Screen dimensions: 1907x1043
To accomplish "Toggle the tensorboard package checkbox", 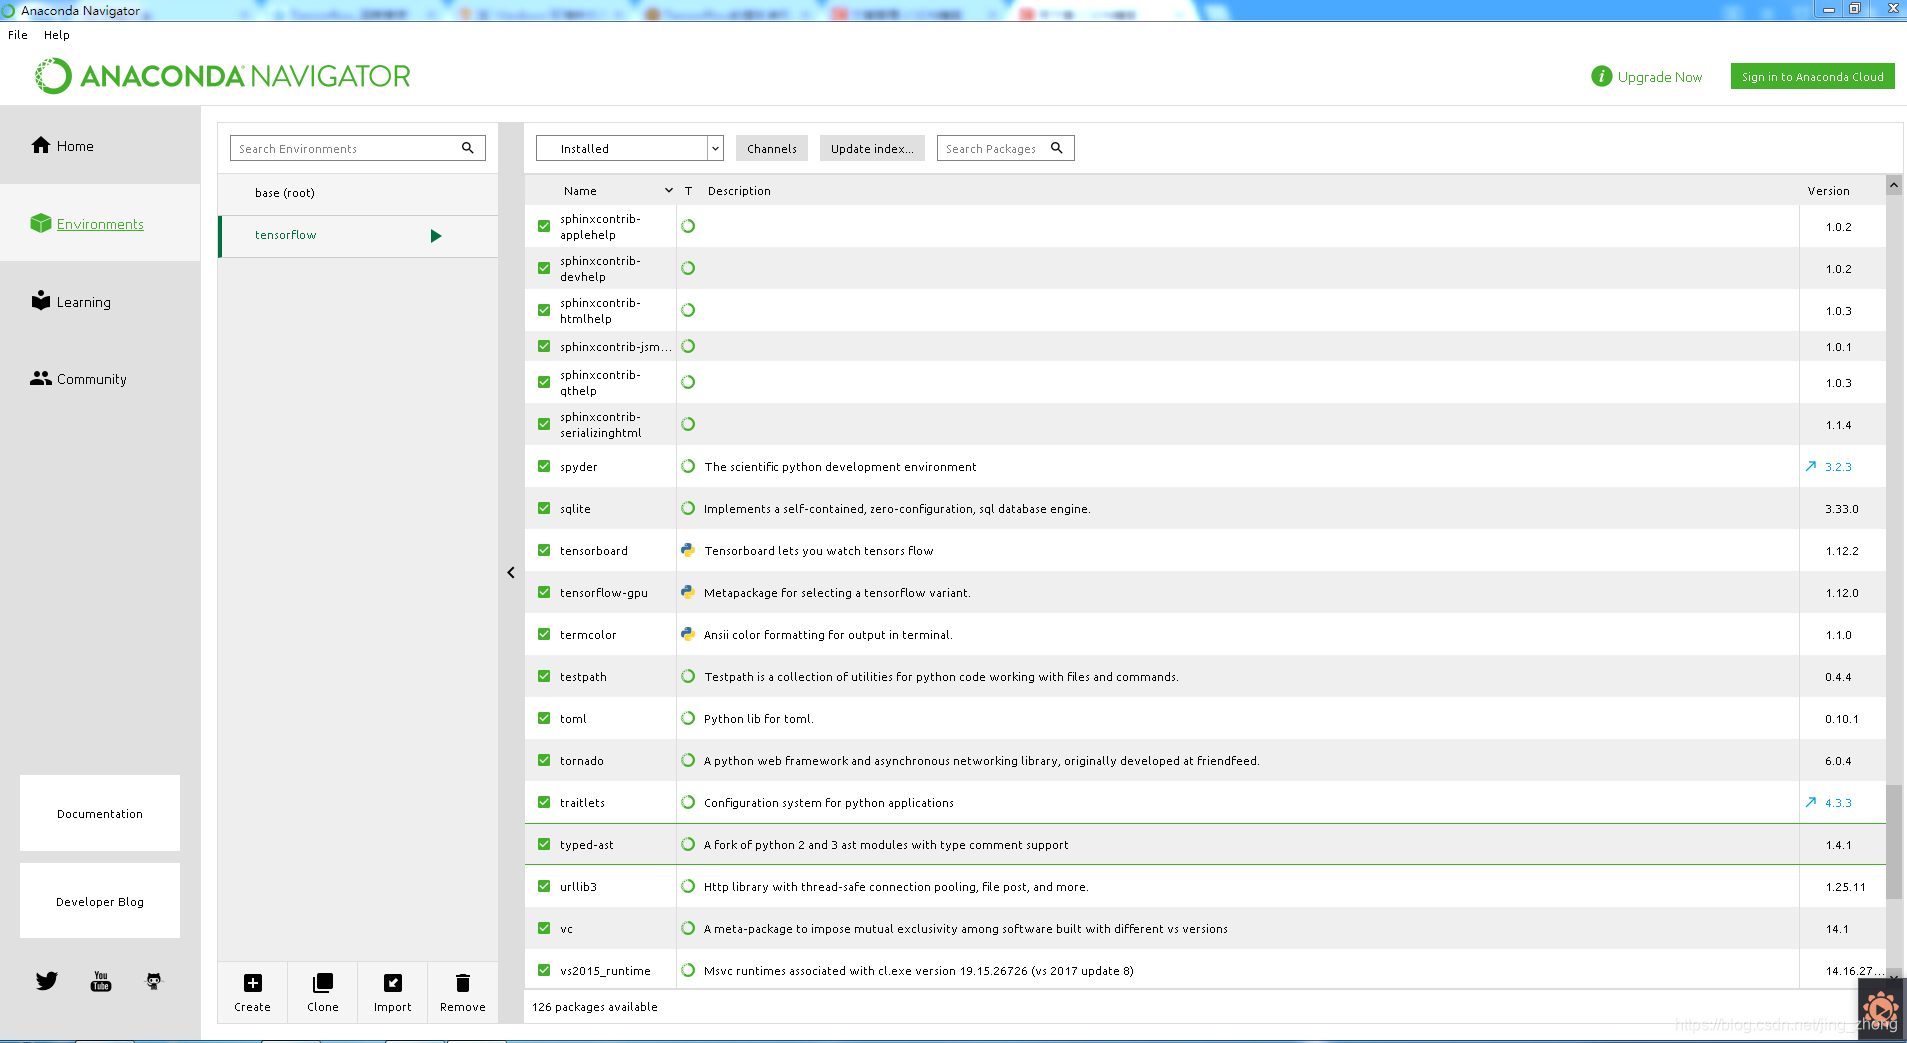I will coord(544,550).
